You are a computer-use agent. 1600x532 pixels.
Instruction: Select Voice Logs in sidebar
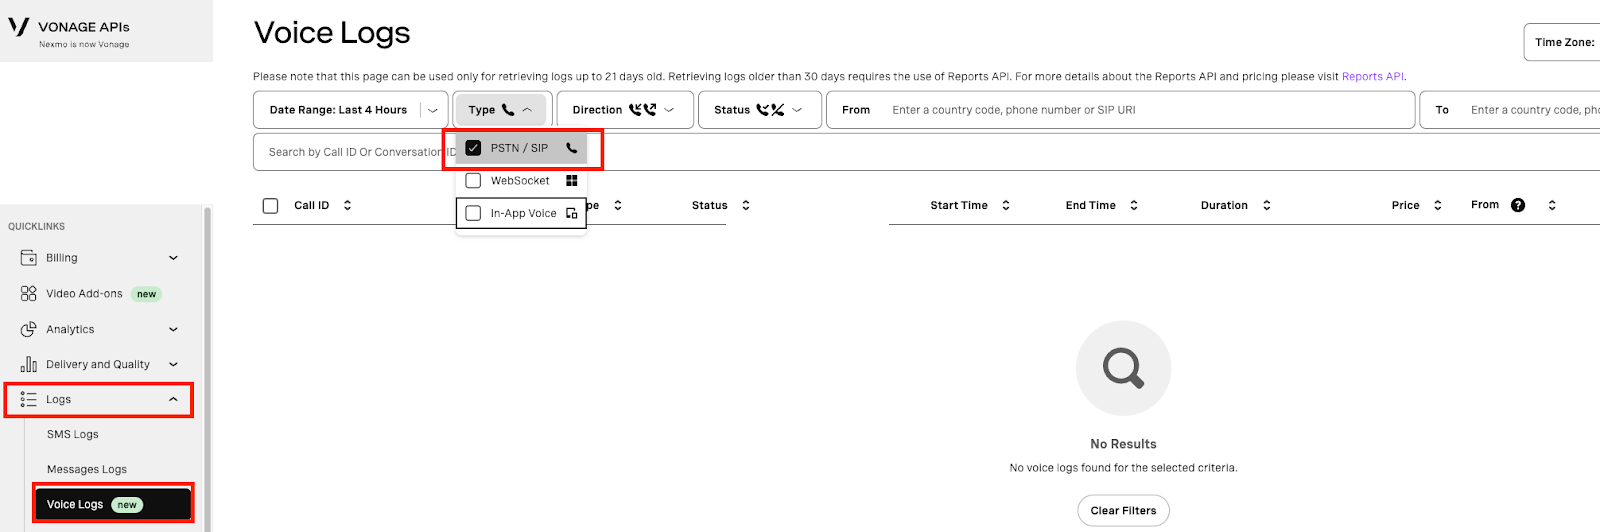[112, 504]
